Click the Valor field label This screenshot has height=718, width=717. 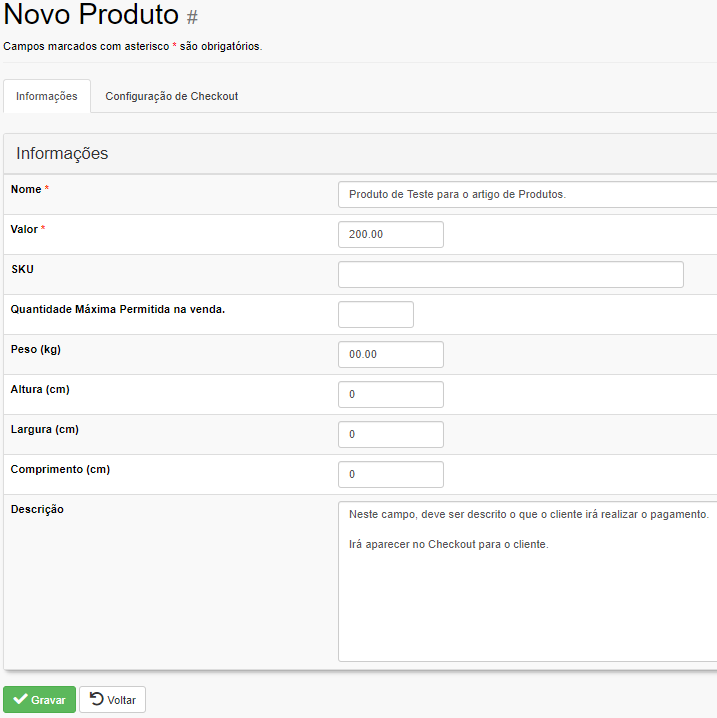point(24,229)
